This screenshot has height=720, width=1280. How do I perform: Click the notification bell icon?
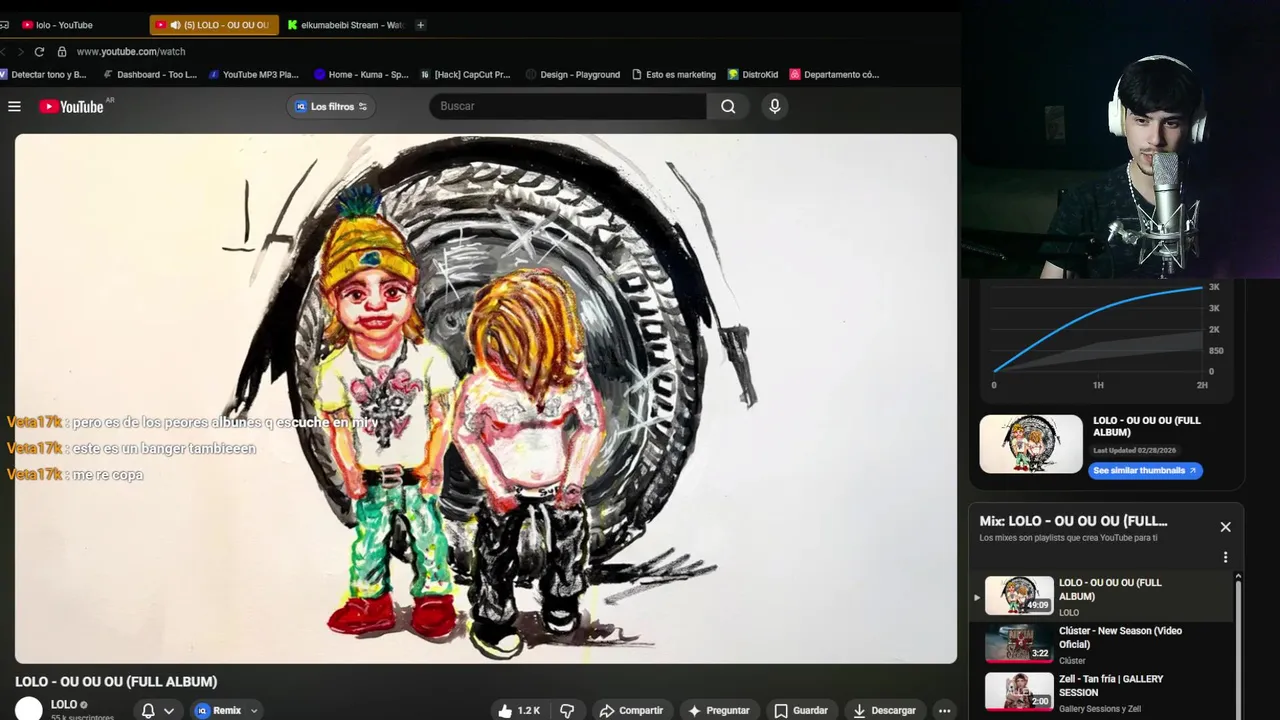148,711
